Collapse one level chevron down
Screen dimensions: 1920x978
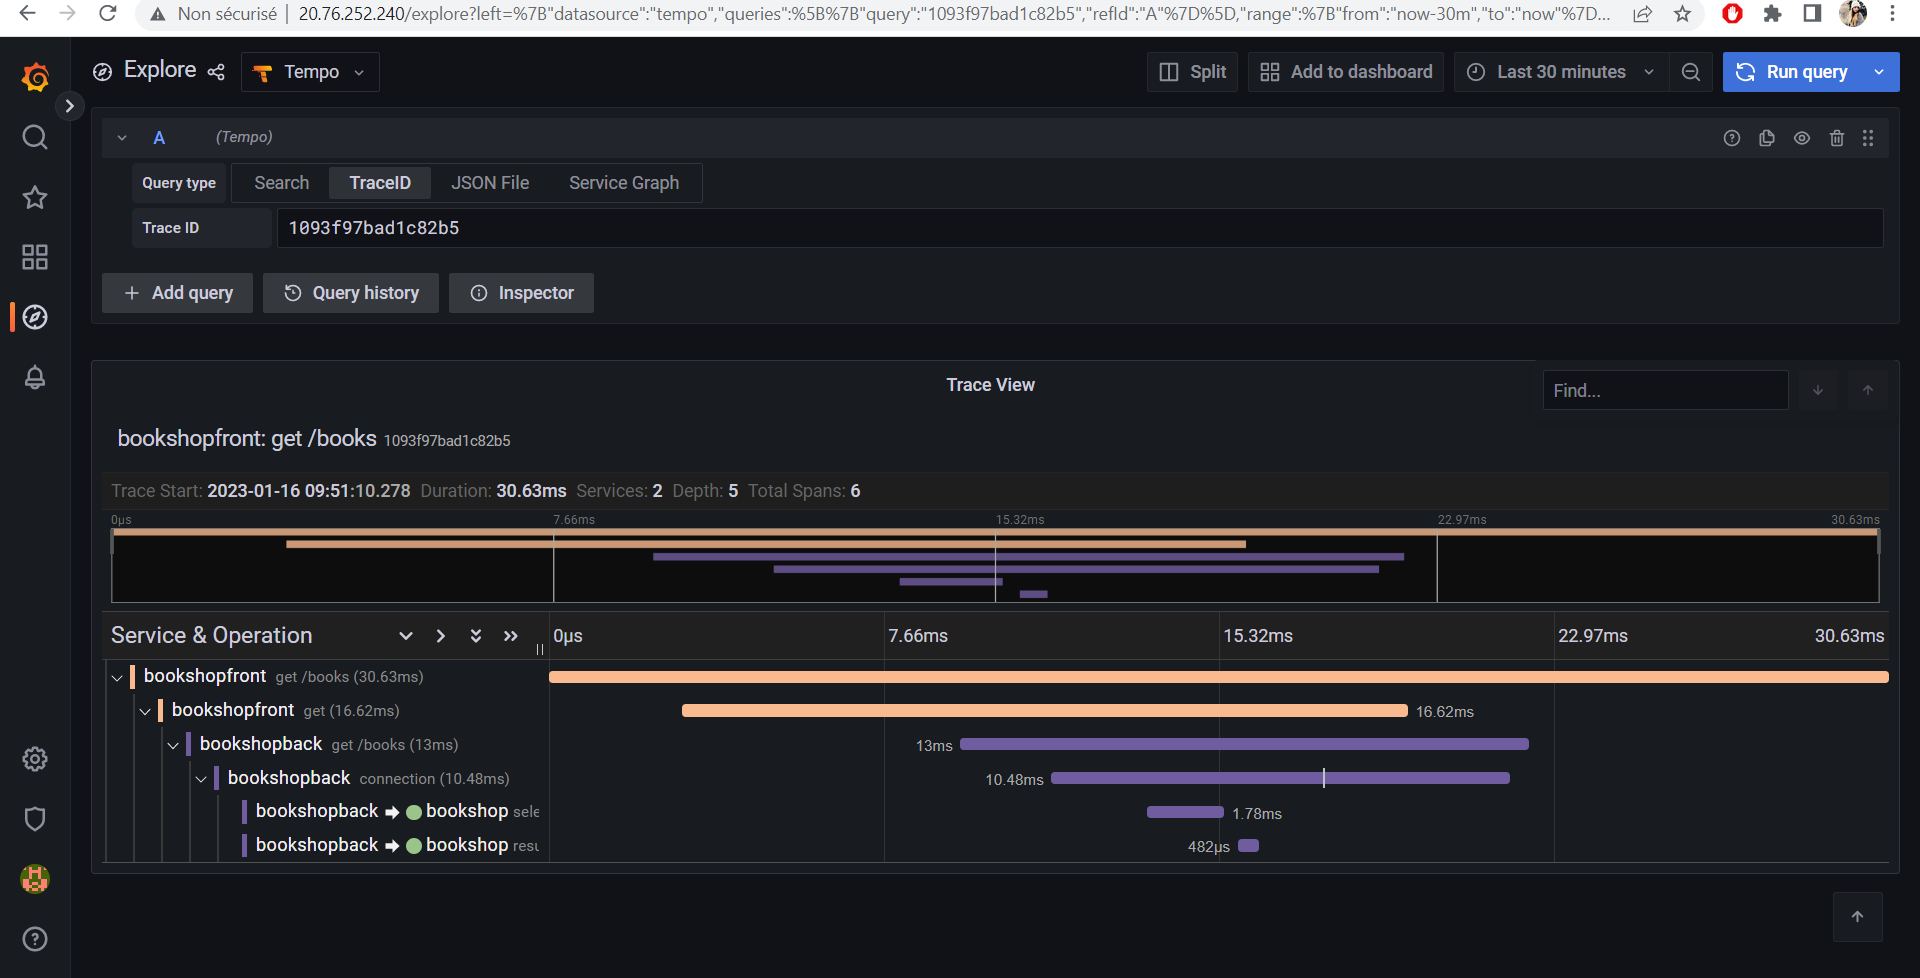click(x=406, y=636)
